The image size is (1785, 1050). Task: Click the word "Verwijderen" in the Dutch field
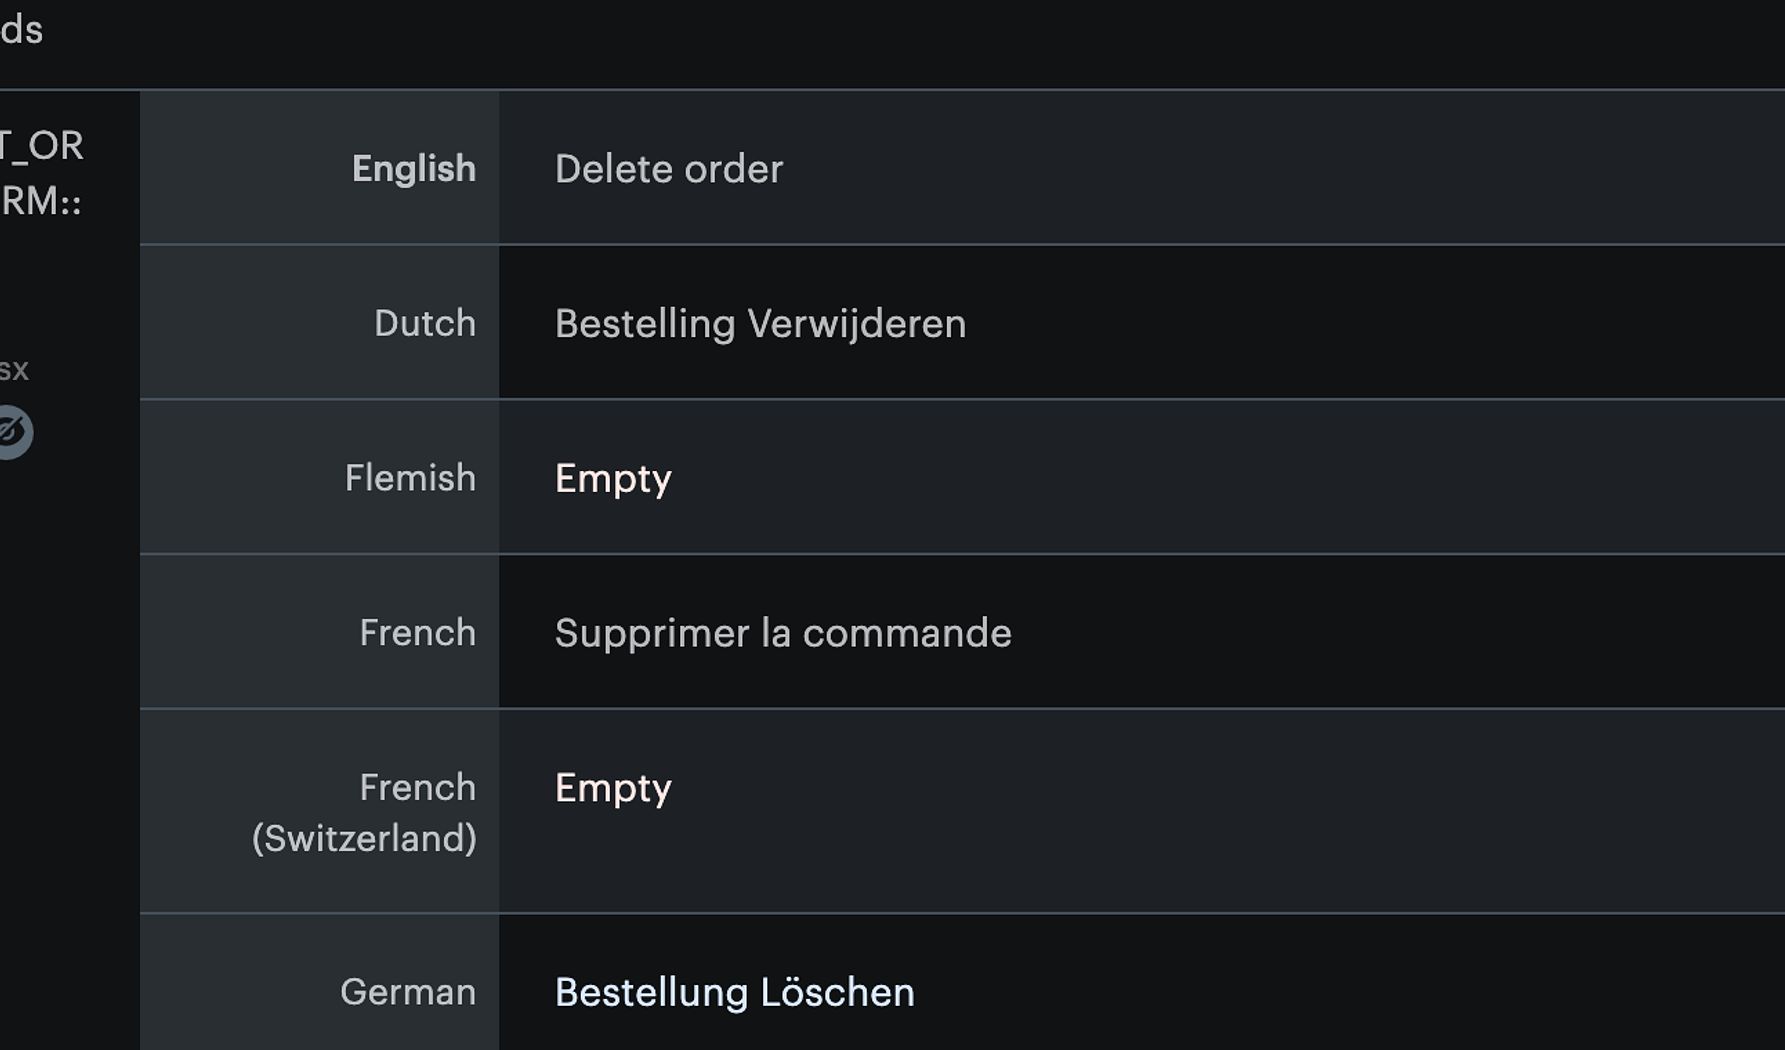[856, 324]
